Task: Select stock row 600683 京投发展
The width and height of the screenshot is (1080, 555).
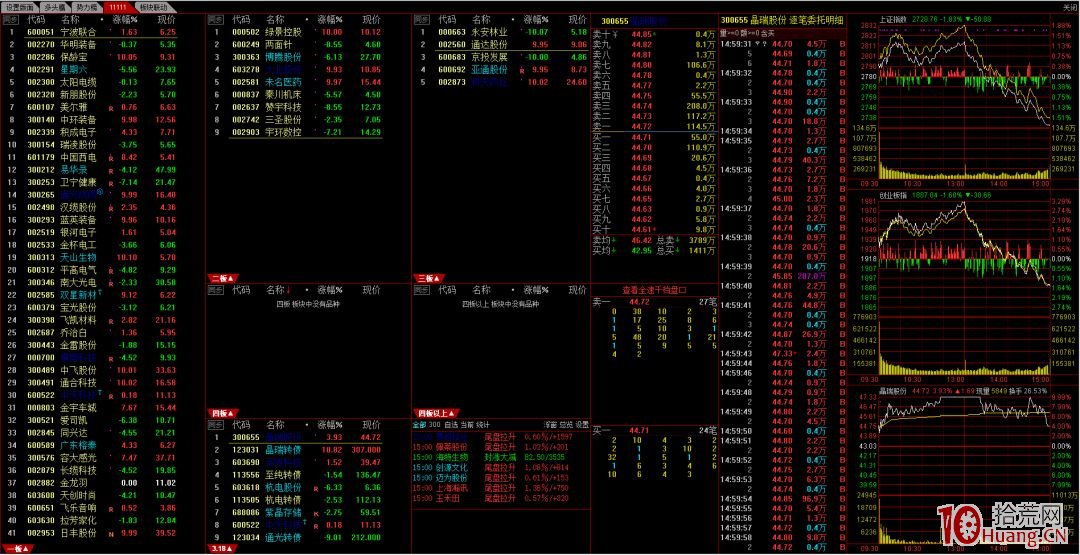Action: point(501,57)
